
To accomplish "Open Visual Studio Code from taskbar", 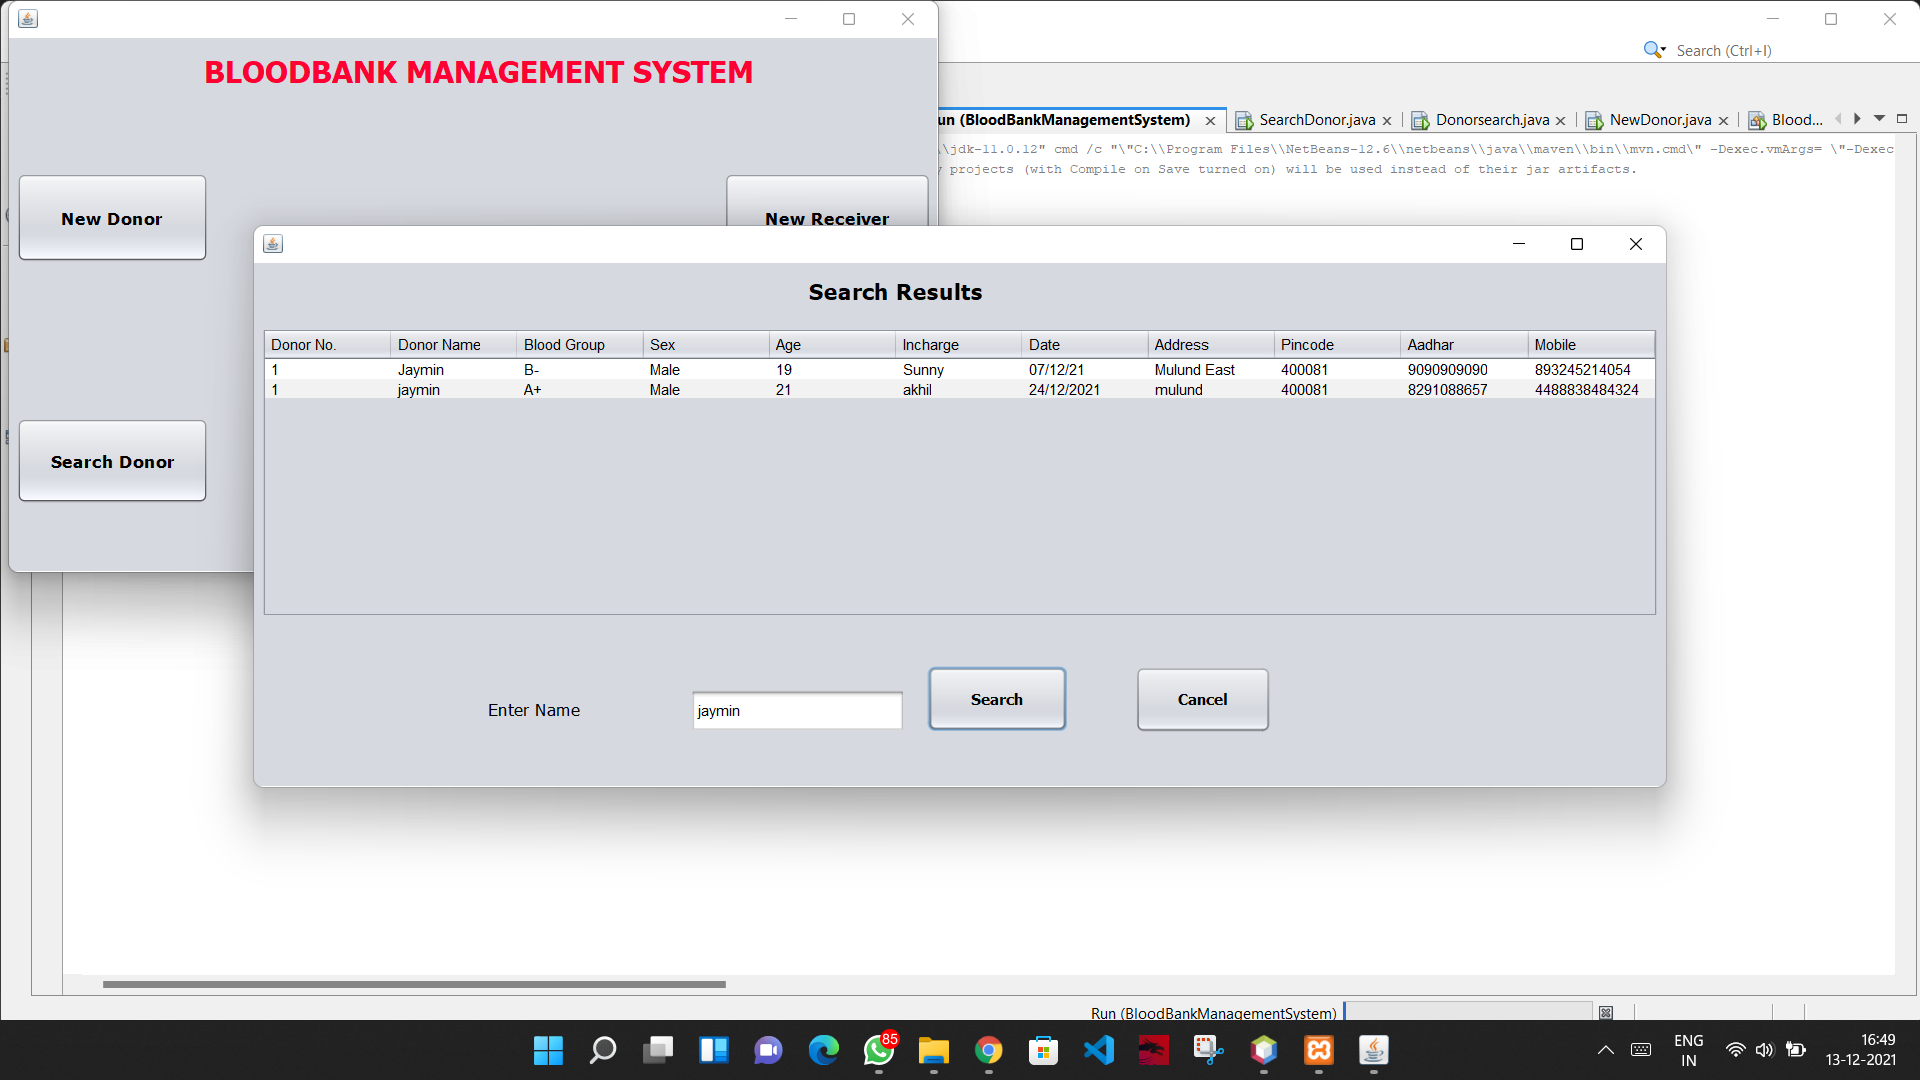I will point(1099,1050).
